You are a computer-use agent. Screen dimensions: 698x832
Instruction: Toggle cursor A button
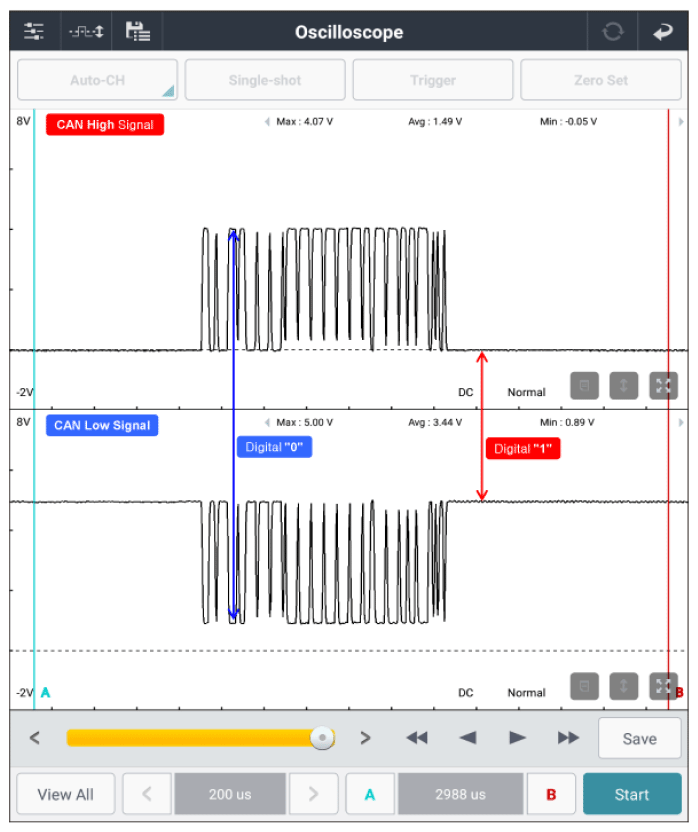pos(370,795)
